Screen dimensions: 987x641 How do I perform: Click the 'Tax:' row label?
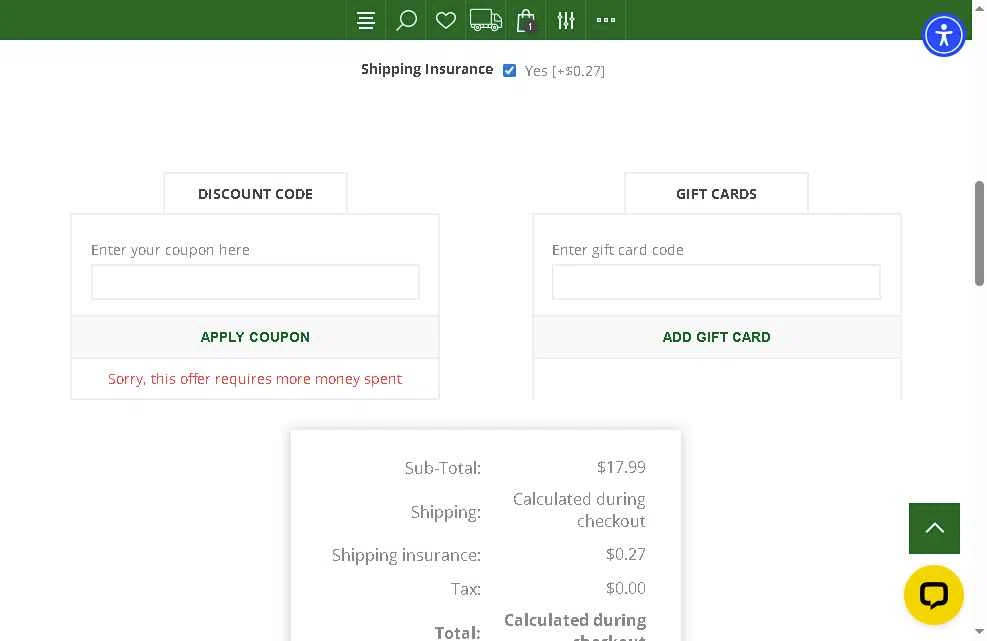coord(466,589)
